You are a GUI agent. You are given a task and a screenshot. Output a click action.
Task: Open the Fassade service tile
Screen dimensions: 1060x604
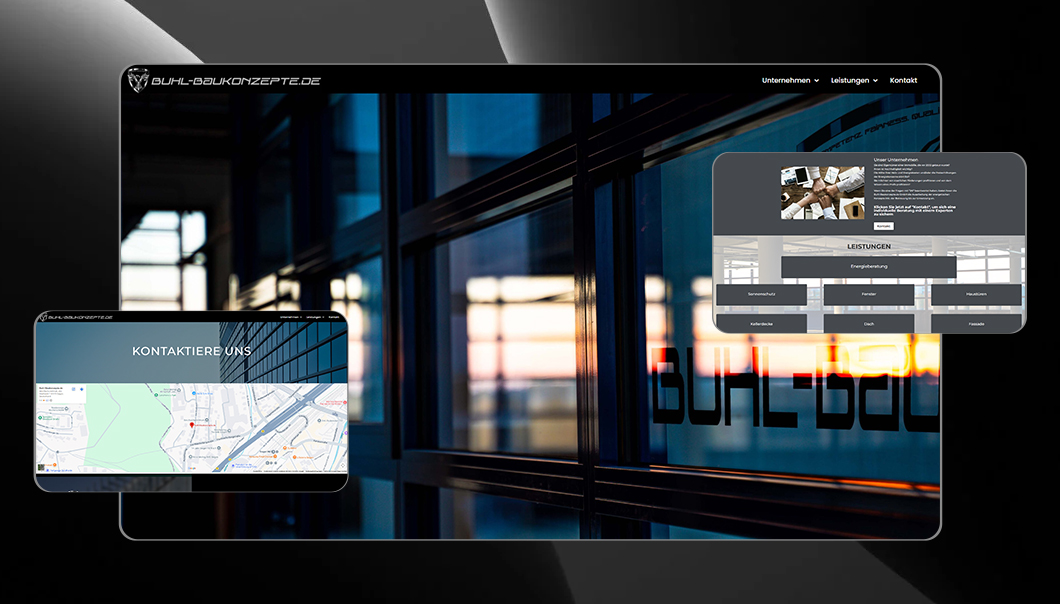click(976, 324)
